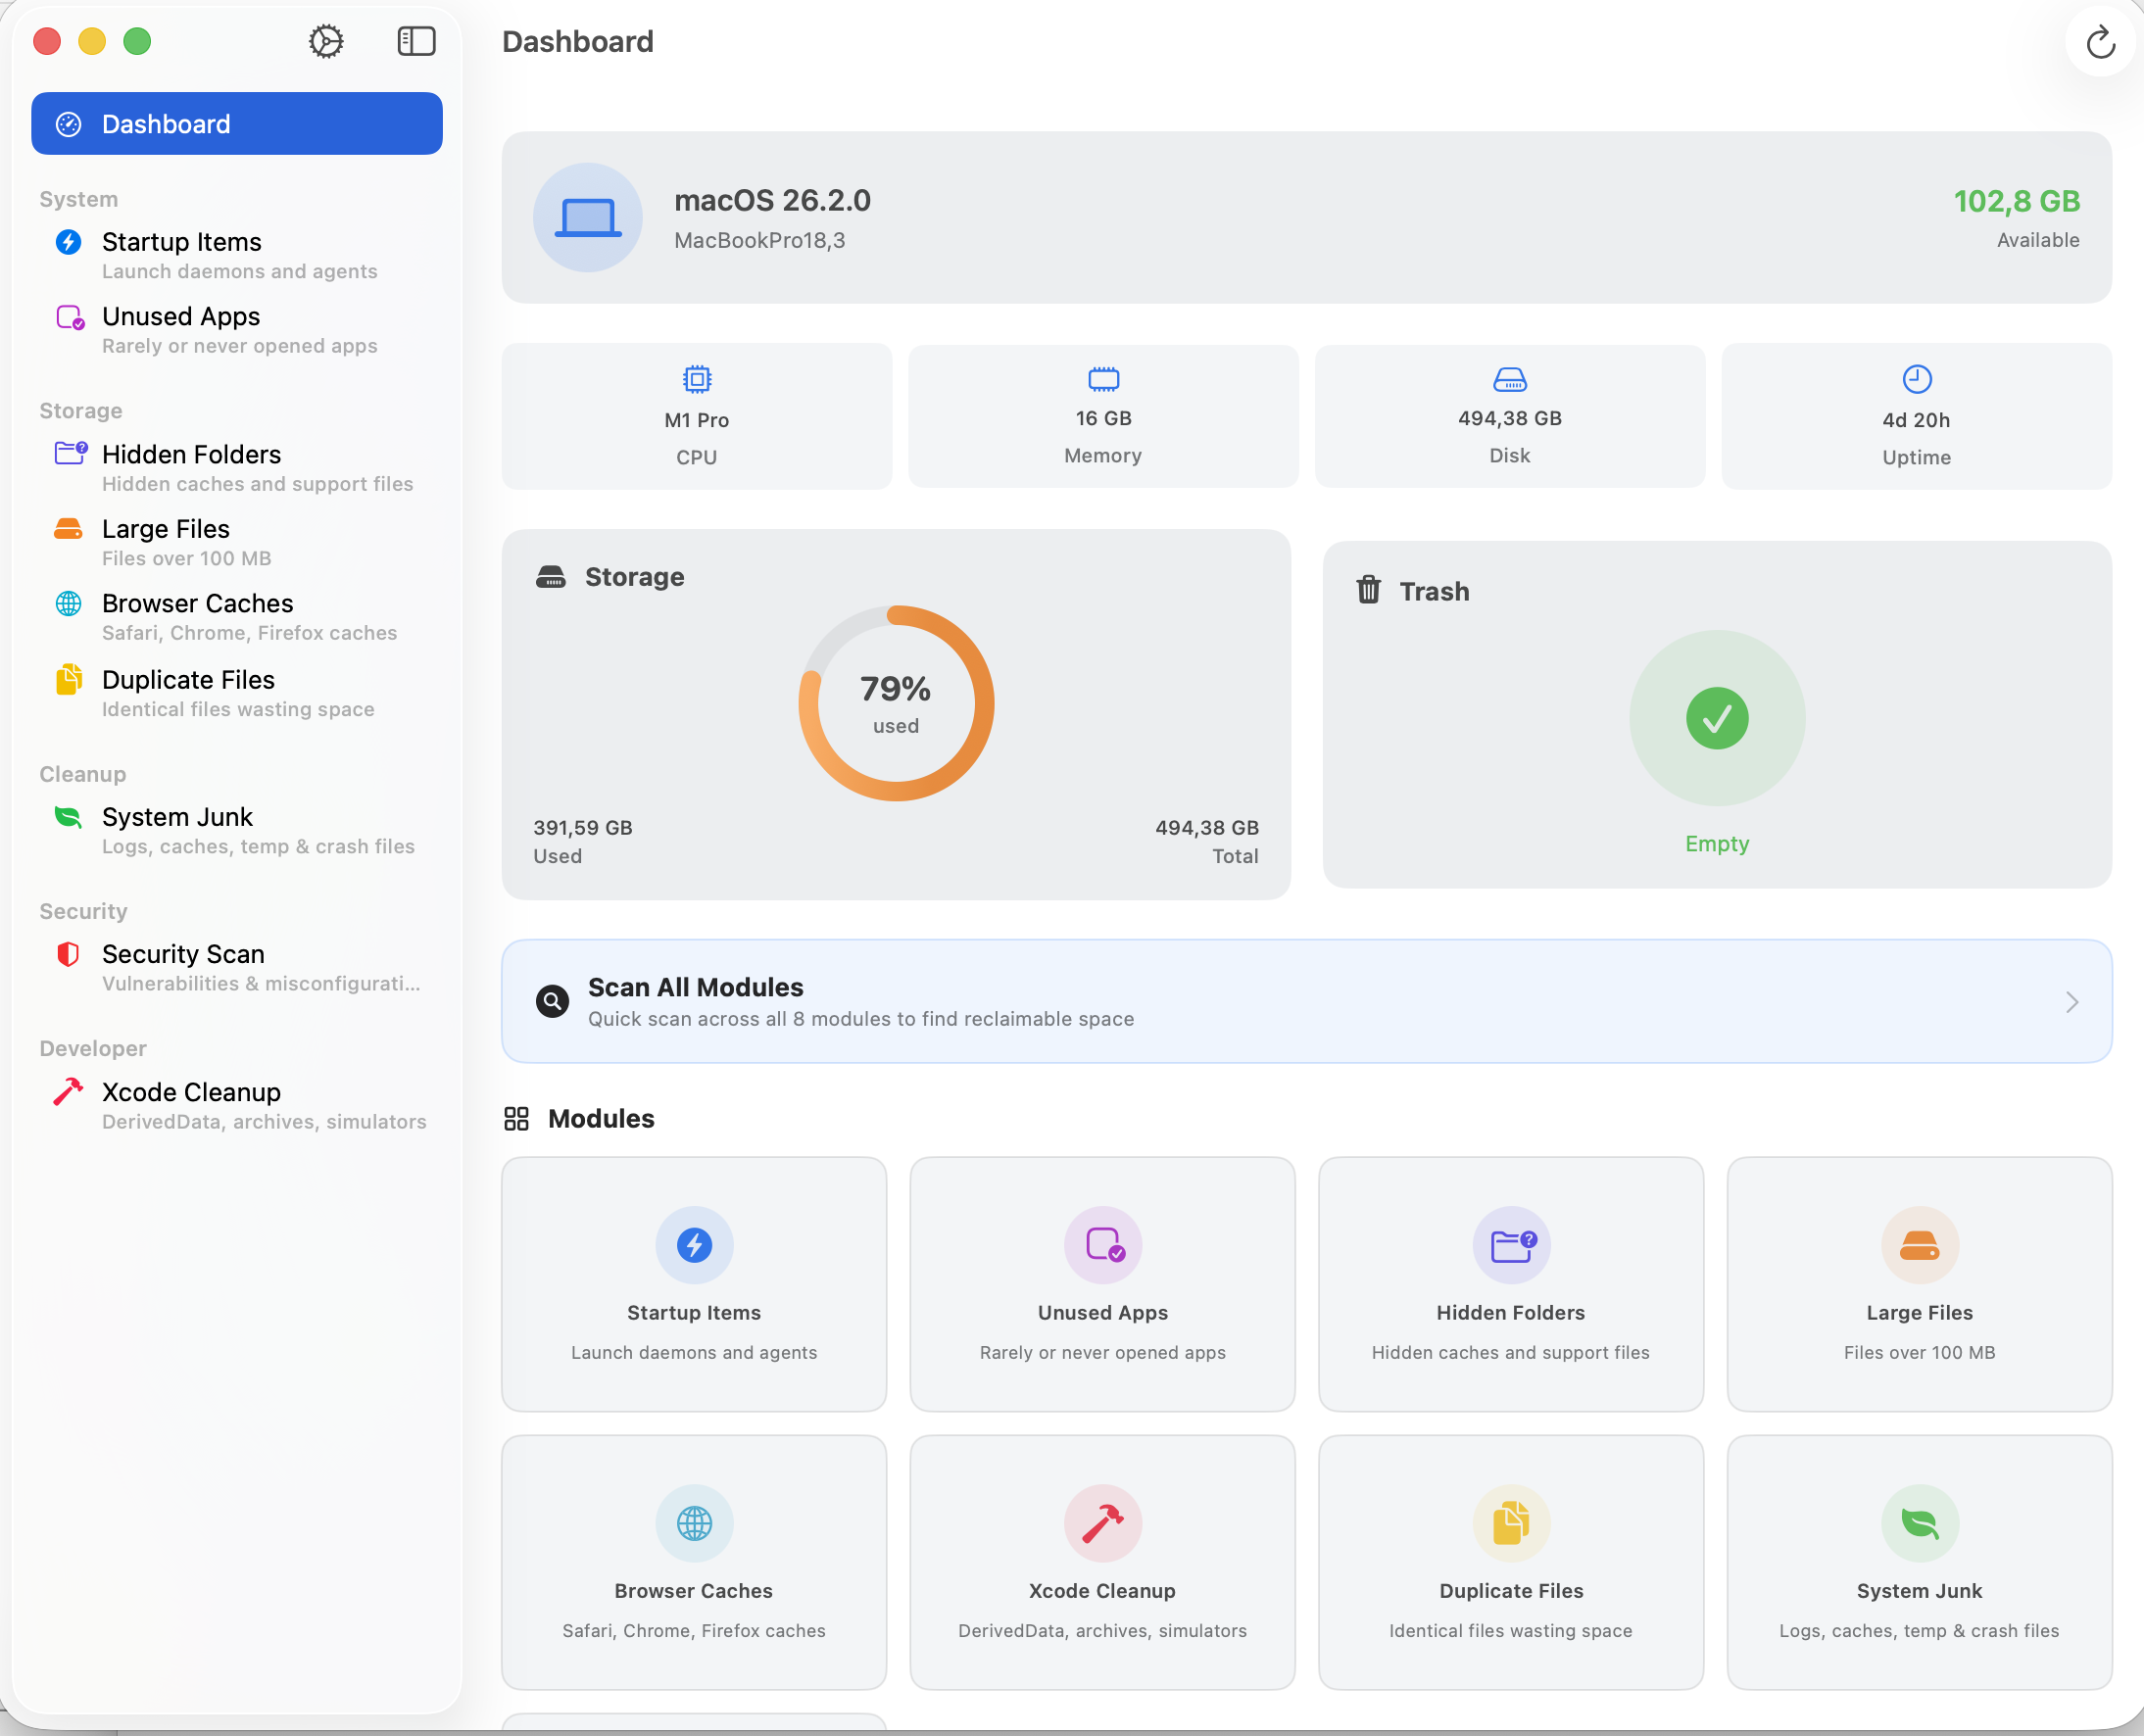2144x1736 pixels.
Task: Click the green checkmark in Trash card
Action: click(1717, 718)
